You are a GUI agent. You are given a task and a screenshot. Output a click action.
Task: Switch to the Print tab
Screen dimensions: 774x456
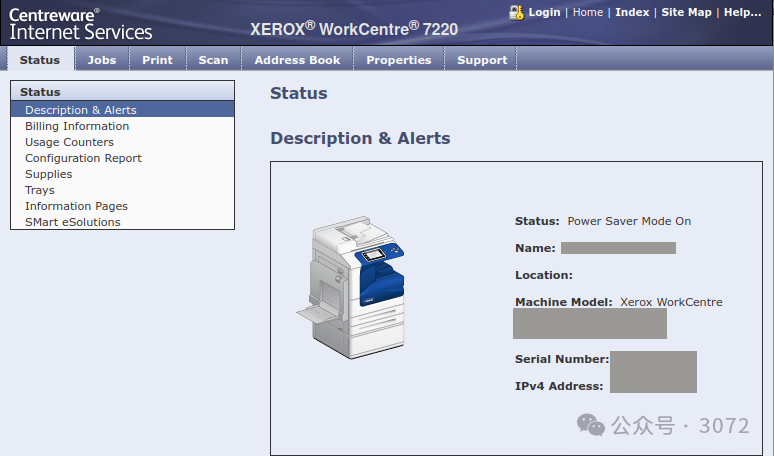click(x=157, y=60)
